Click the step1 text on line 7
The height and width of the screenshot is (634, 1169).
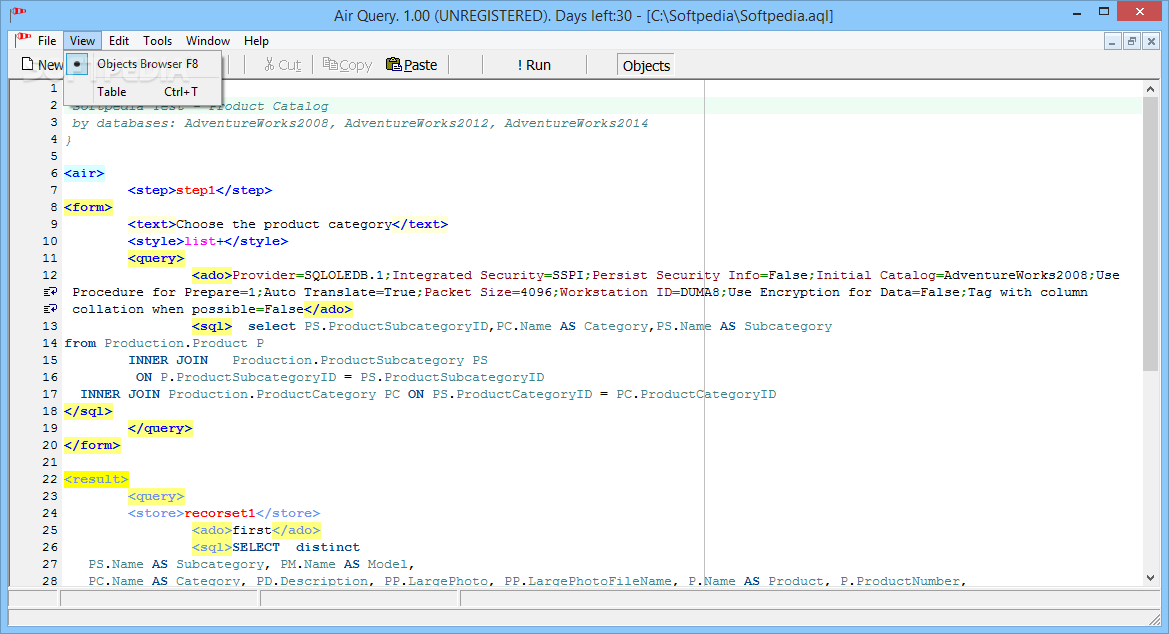(x=195, y=190)
